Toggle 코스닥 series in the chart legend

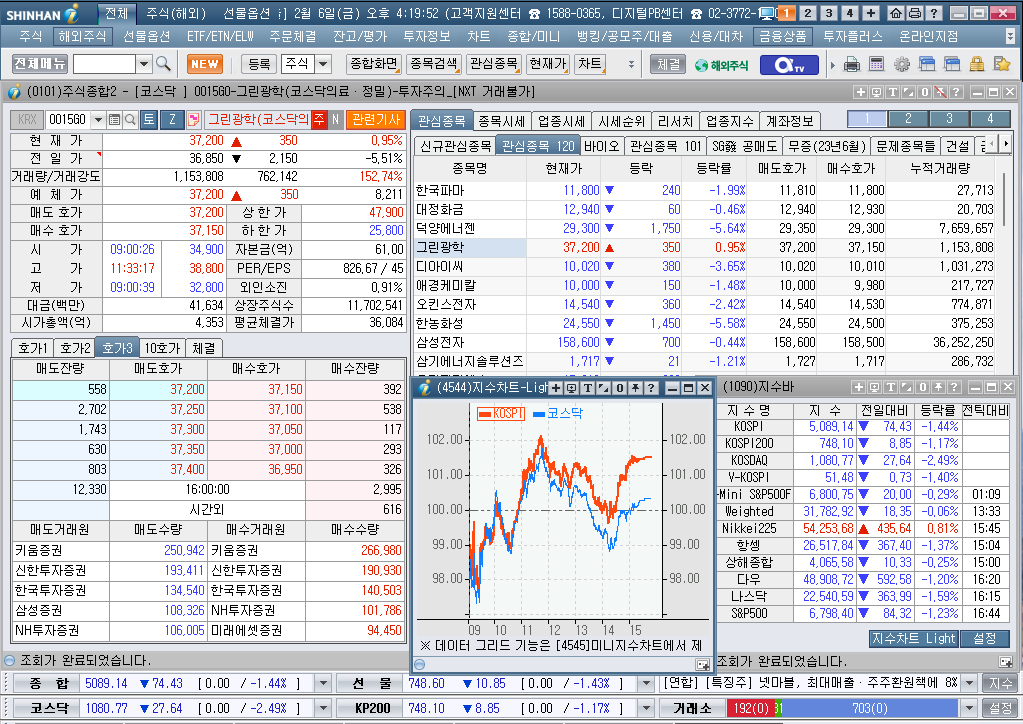558,413
